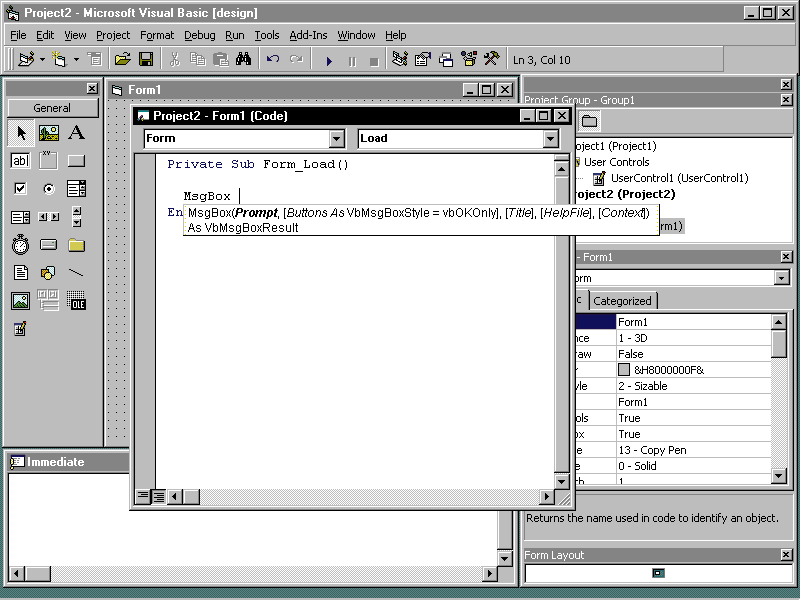Open the Menu Editor from the toolbar
The width and height of the screenshot is (800, 600).
(x=95, y=60)
